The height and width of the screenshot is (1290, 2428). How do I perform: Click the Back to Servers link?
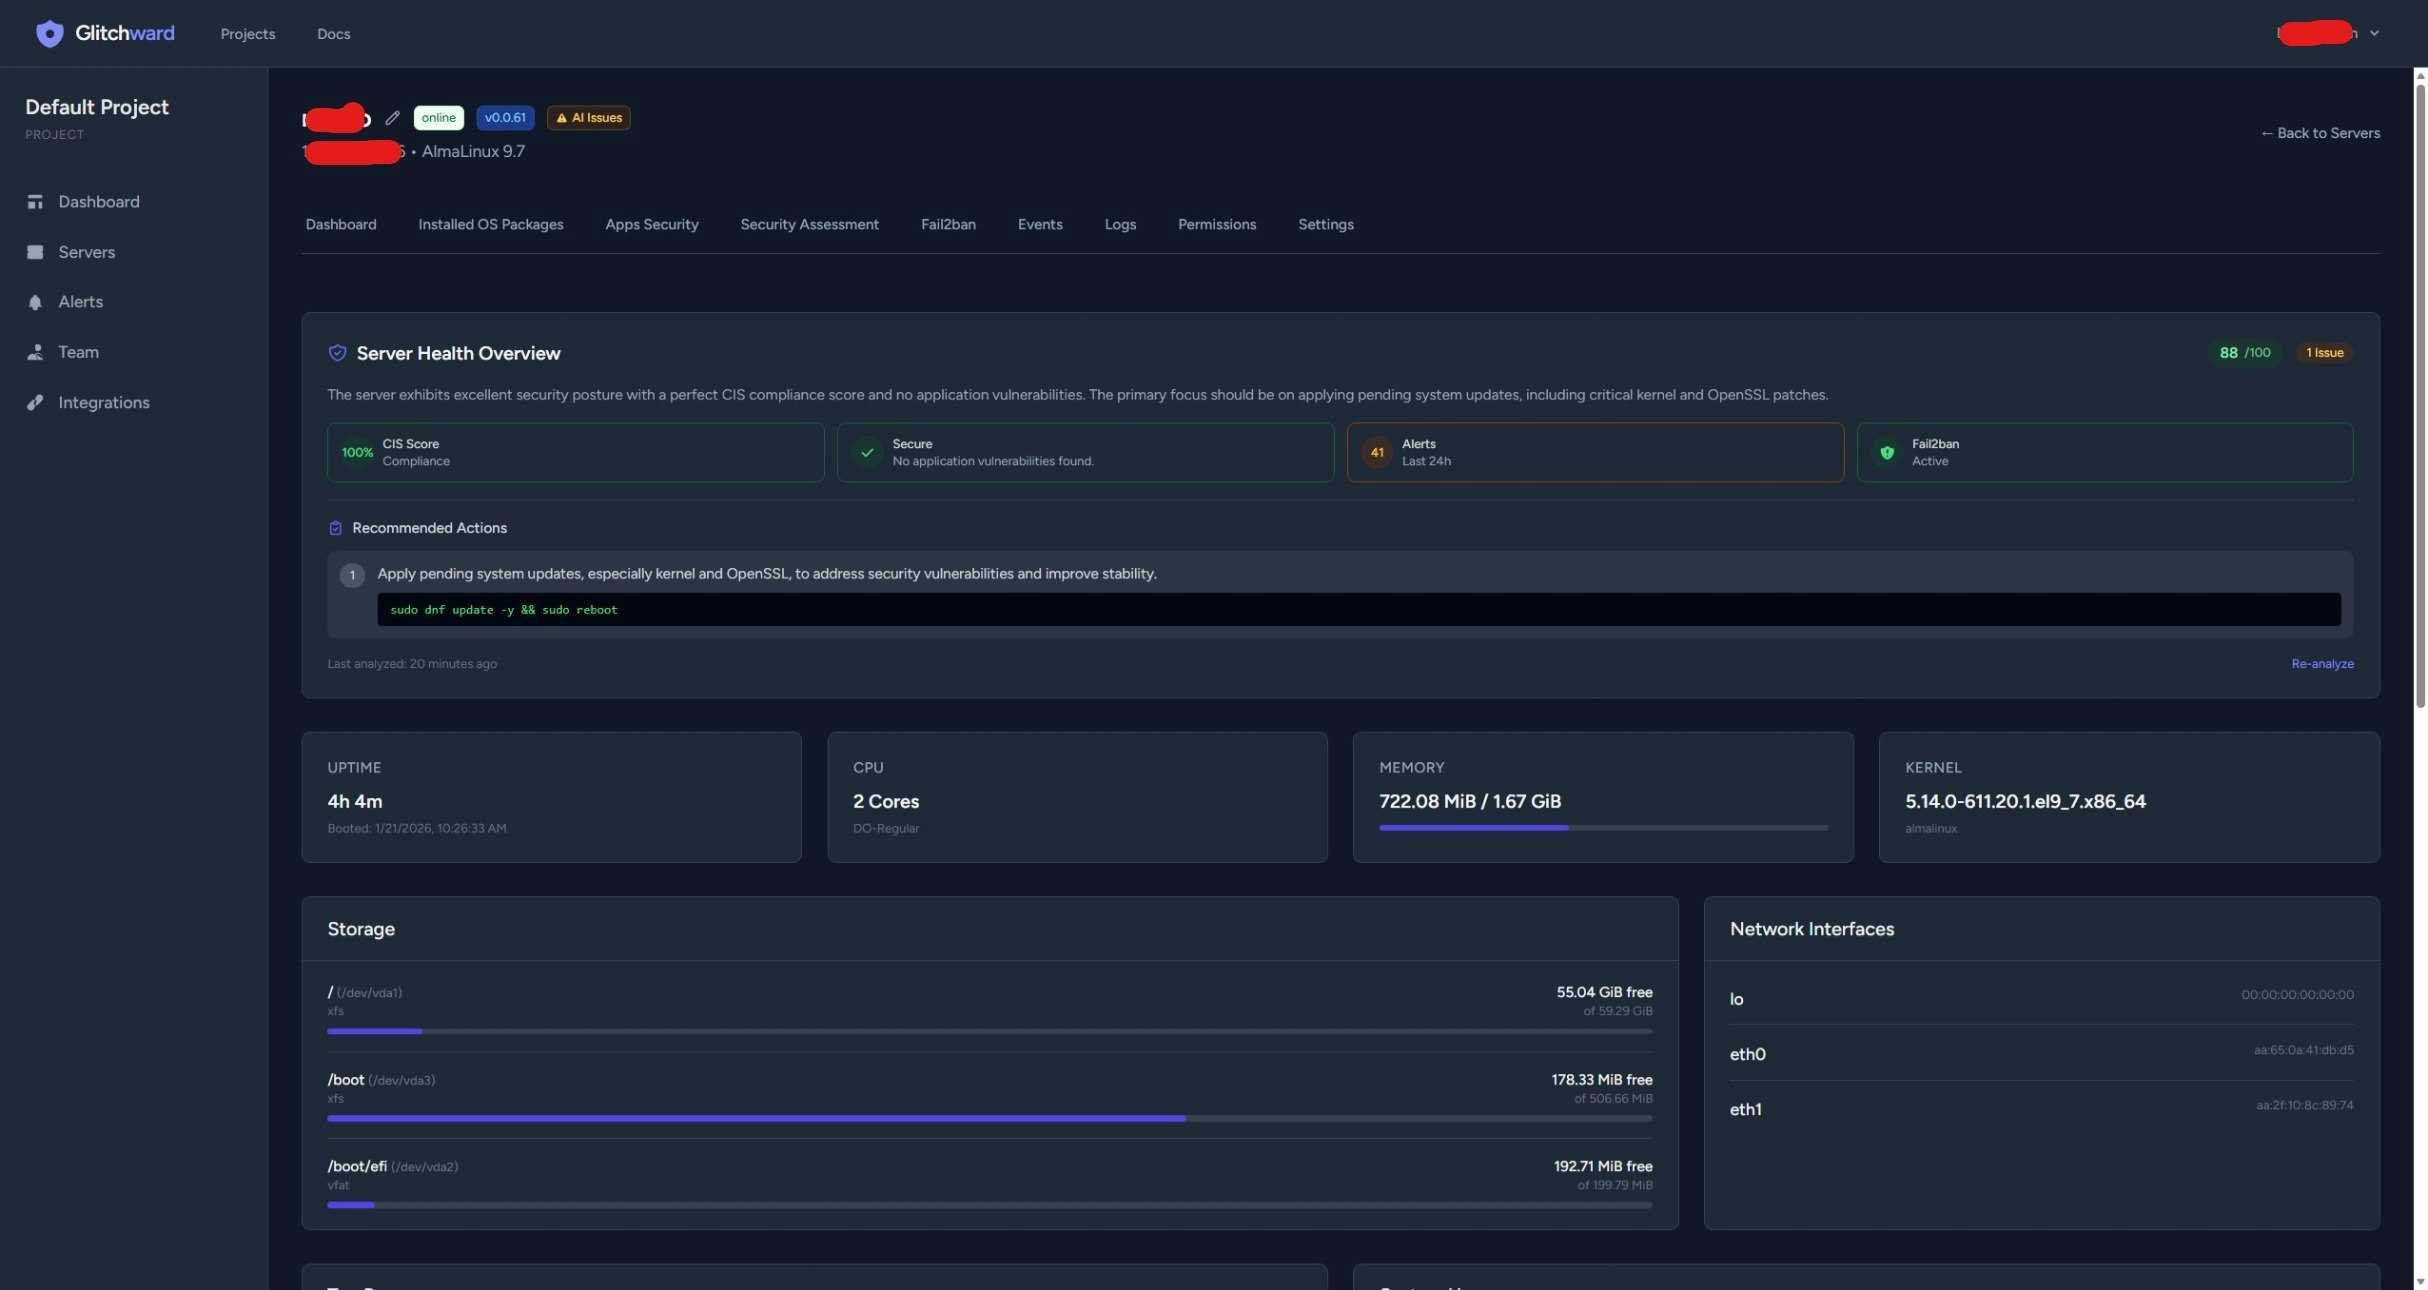click(x=2320, y=132)
